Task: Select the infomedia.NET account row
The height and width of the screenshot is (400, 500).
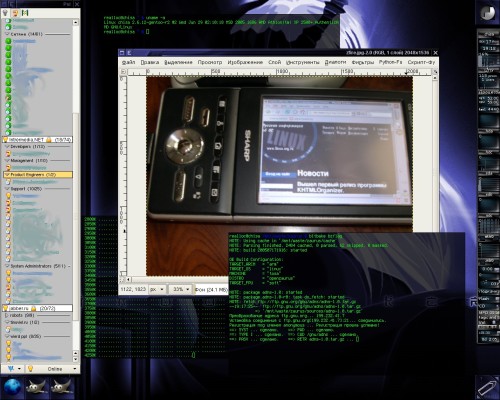Action: [x=37, y=140]
